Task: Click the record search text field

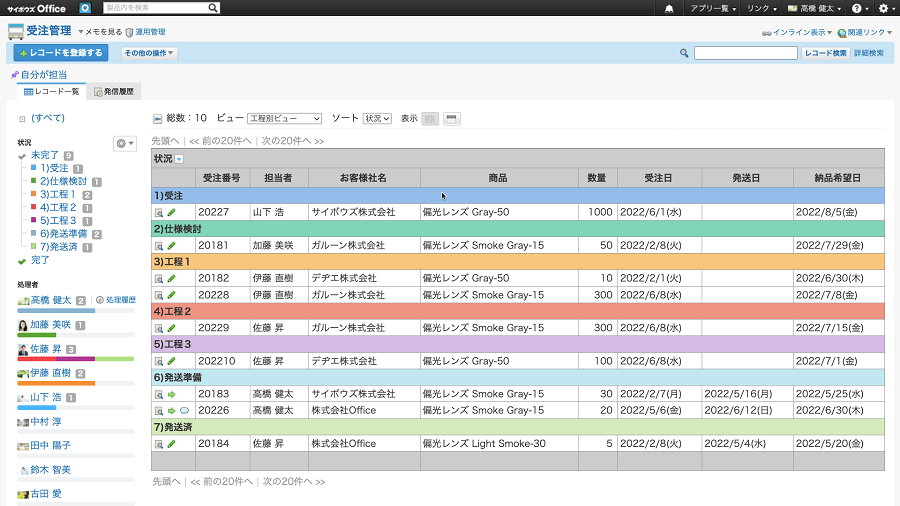Action: click(745, 53)
